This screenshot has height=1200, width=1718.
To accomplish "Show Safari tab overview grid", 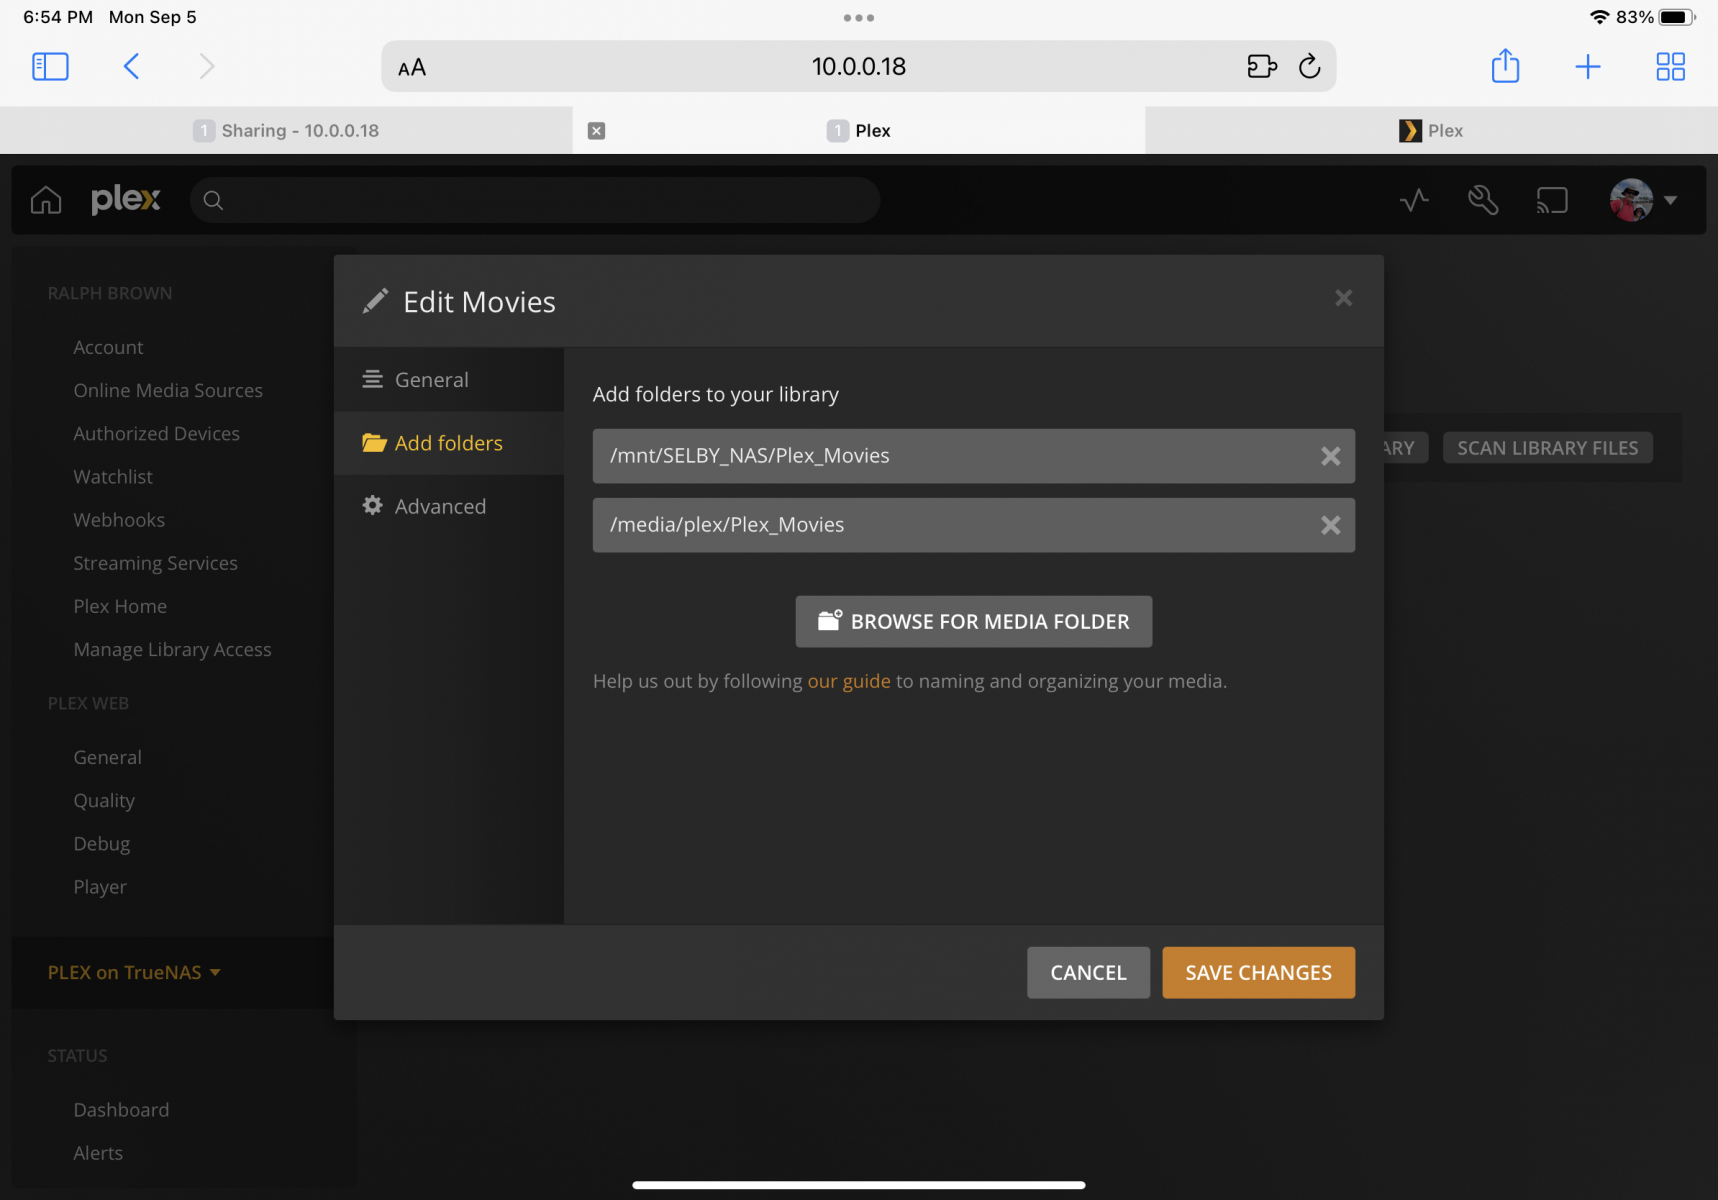I will click(1670, 67).
